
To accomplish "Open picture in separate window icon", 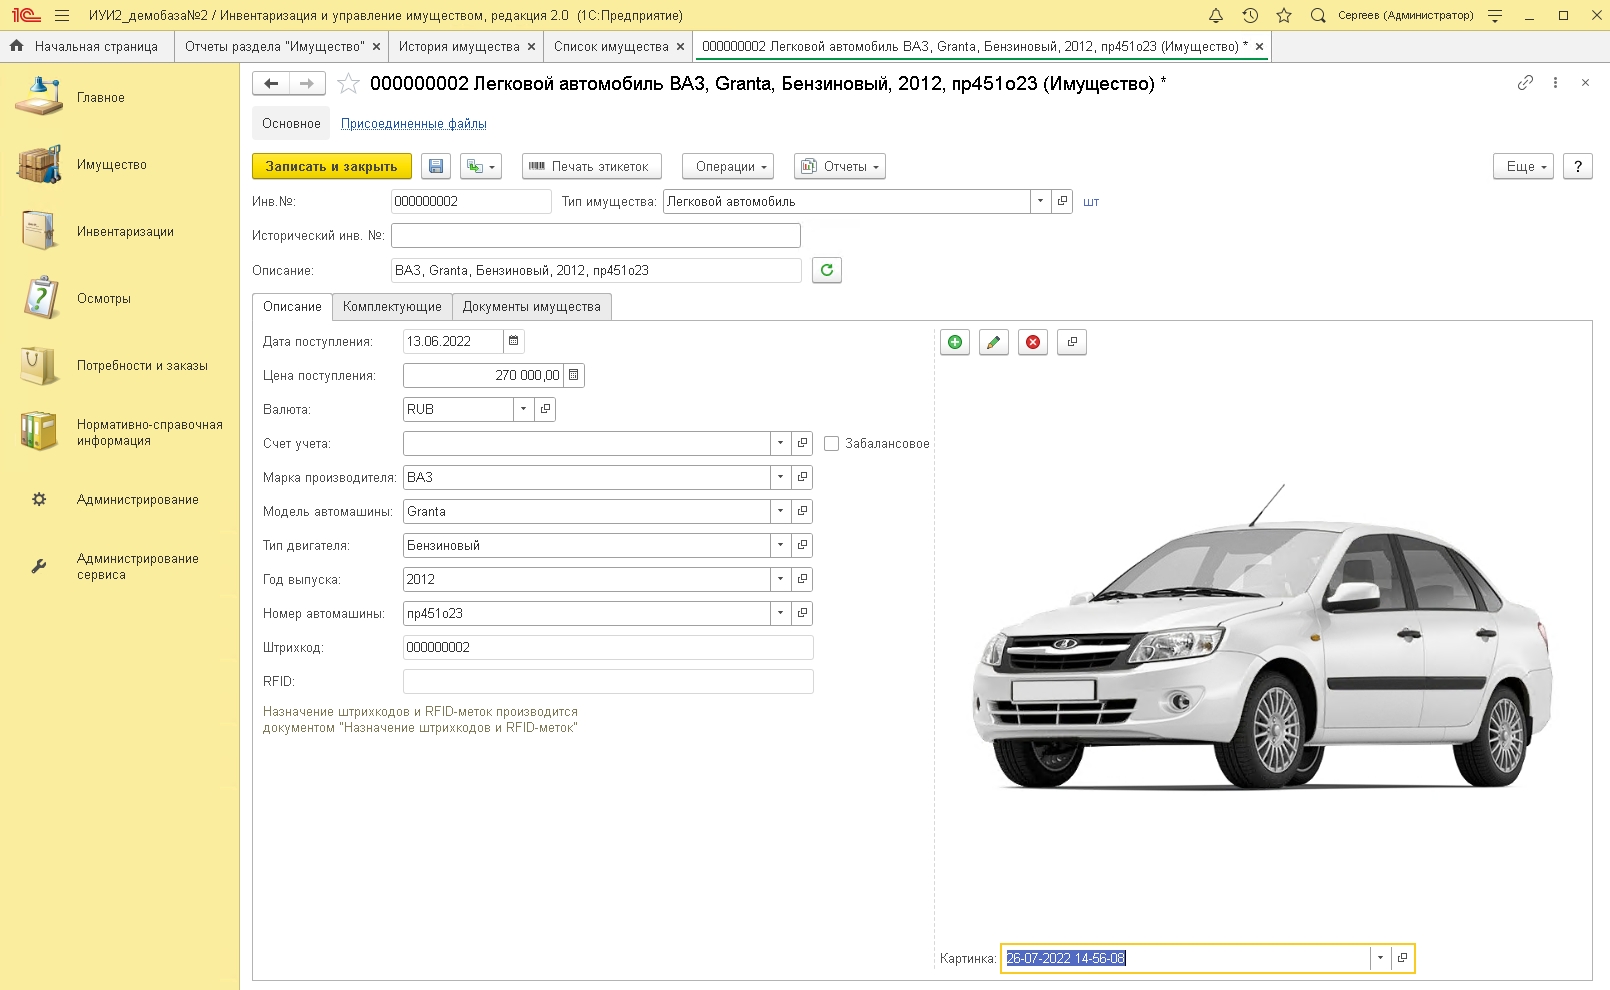I will 1072,342.
